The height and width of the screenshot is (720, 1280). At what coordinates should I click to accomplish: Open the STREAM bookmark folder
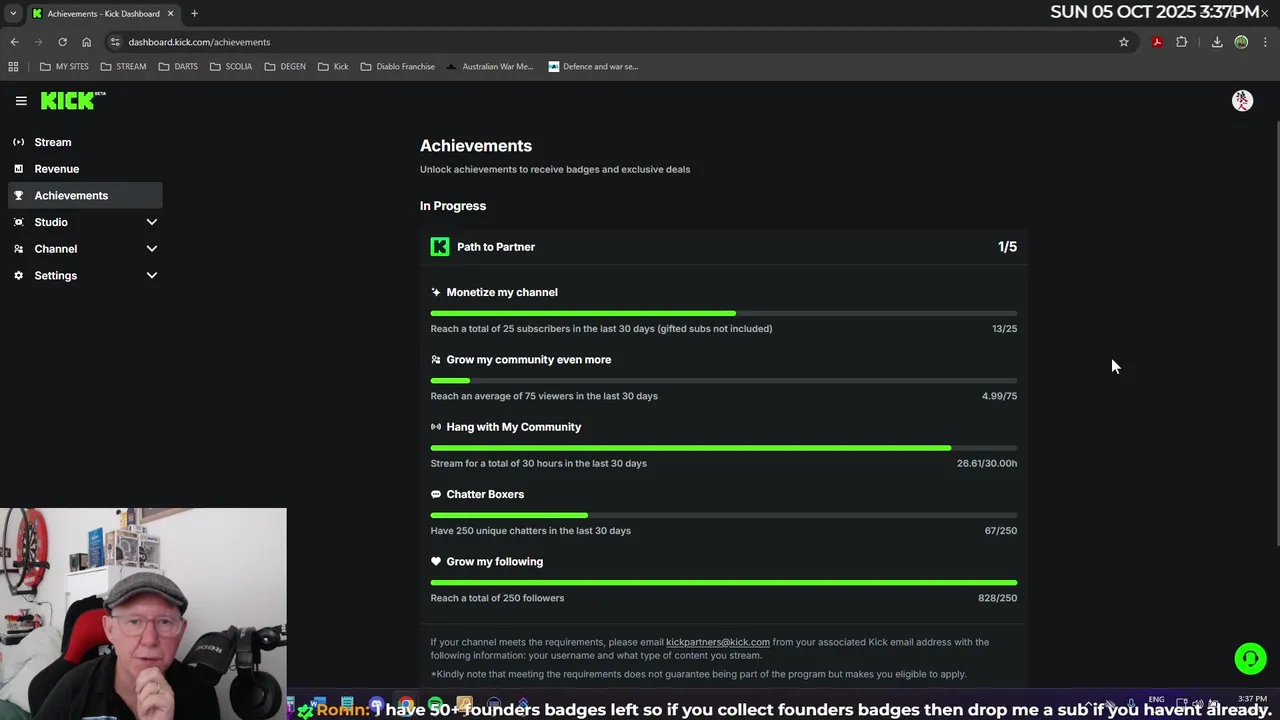point(123,67)
